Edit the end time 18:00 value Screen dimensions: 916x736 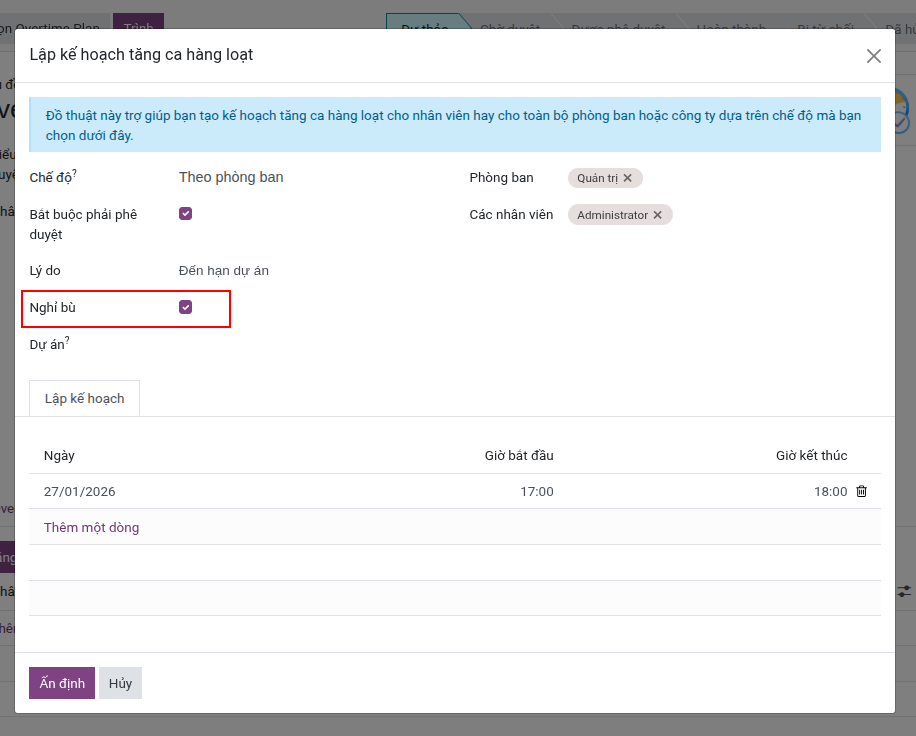tap(831, 491)
